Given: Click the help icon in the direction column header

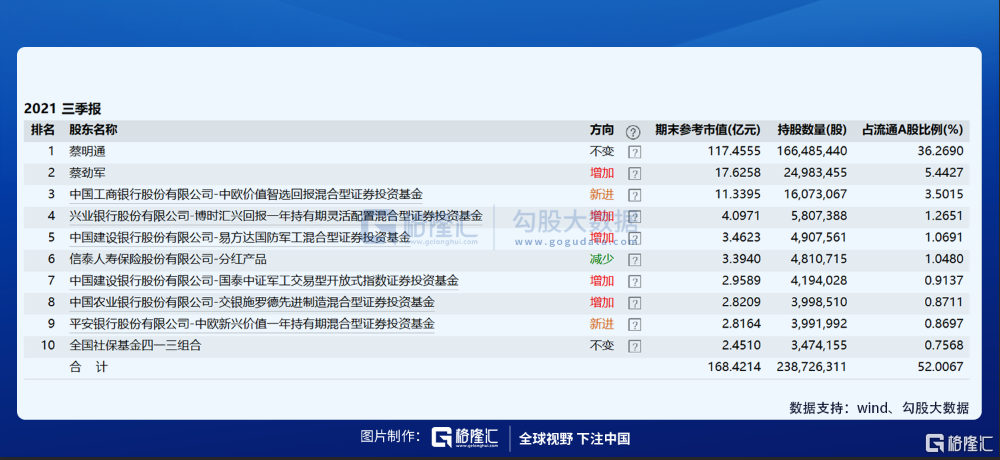Looking at the screenshot, I should pos(632,131).
